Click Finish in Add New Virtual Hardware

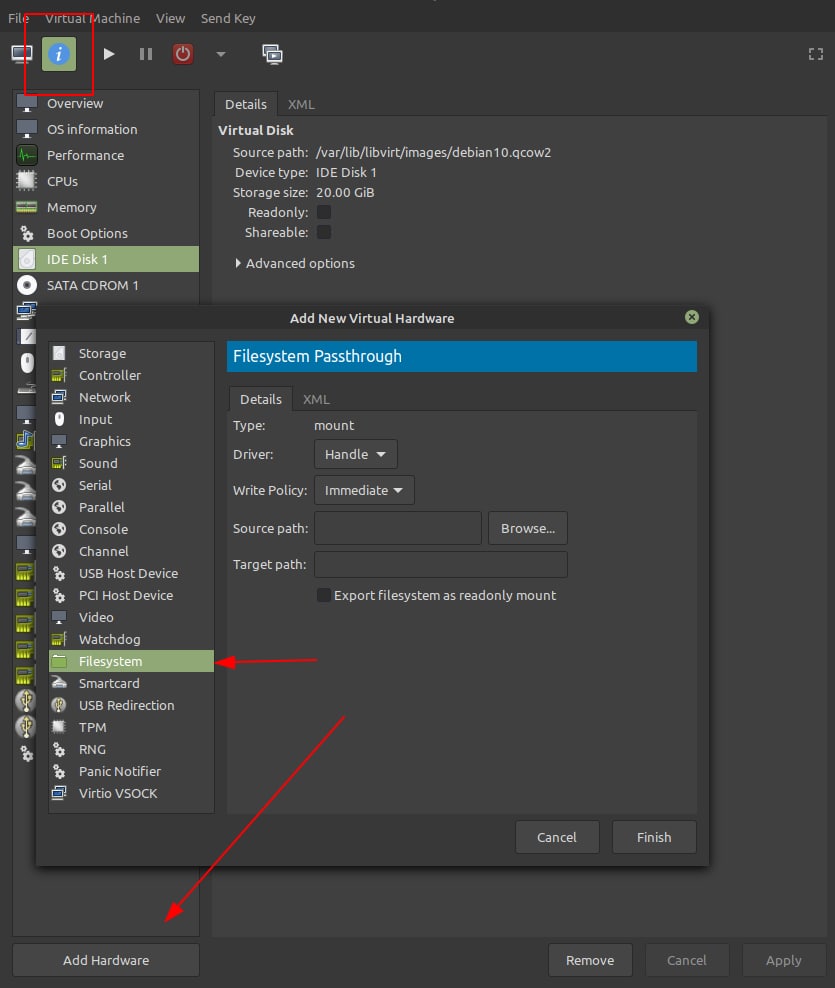654,837
